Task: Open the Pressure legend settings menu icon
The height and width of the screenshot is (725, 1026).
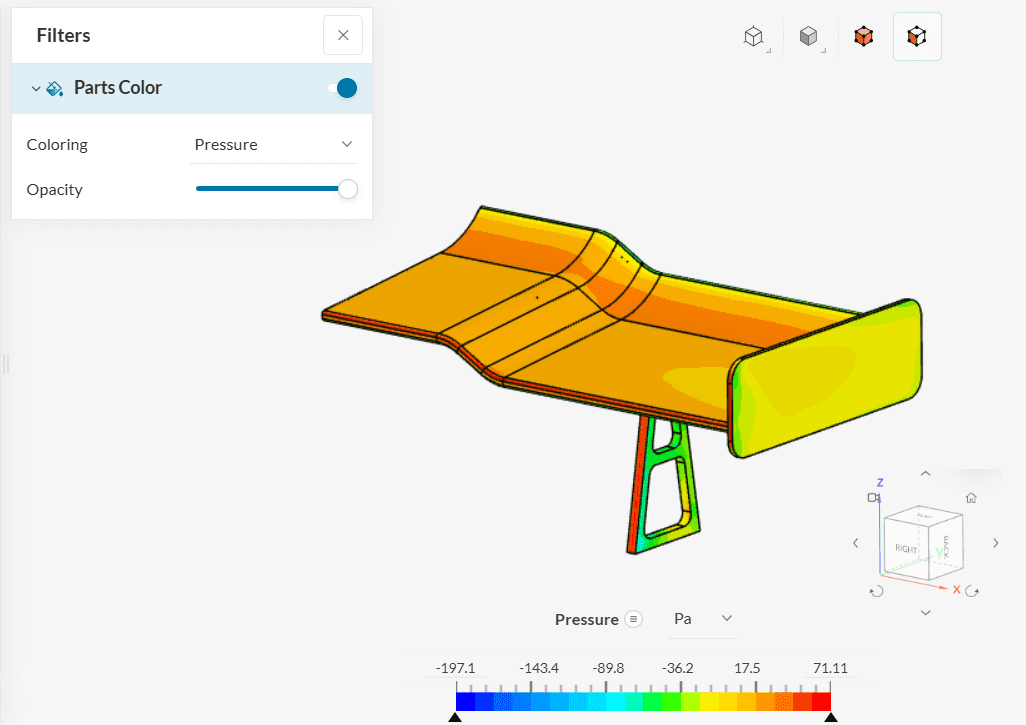Action: 633,619
